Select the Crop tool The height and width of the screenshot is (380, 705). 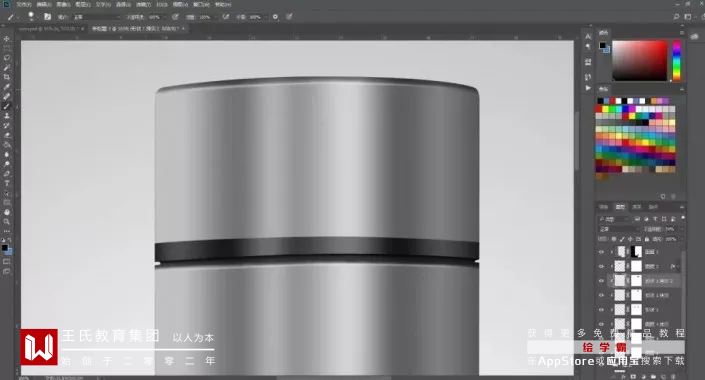[7, 77]
